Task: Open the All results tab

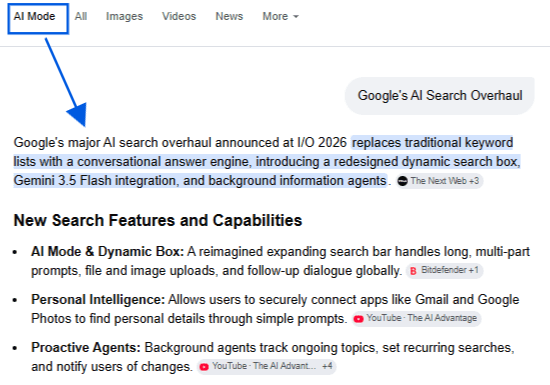Action: [81, 16]
